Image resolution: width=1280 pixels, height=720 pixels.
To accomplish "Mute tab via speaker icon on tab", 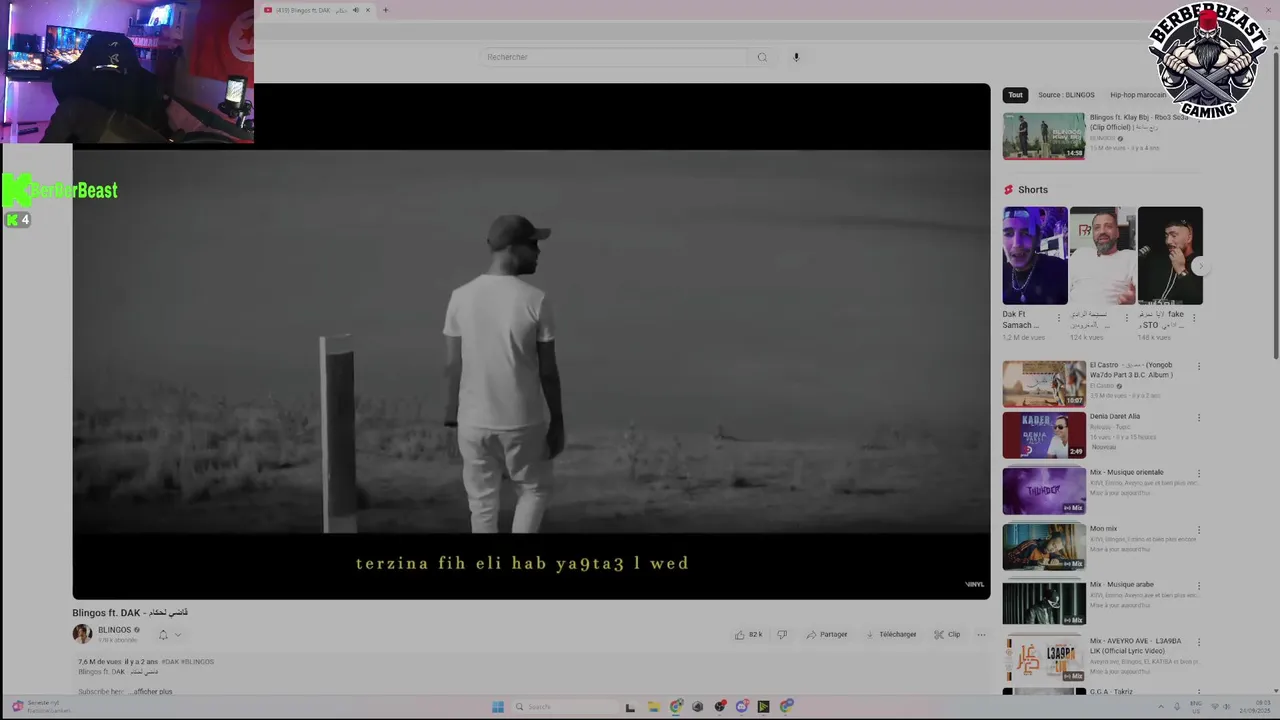I will tap(355, 10).
